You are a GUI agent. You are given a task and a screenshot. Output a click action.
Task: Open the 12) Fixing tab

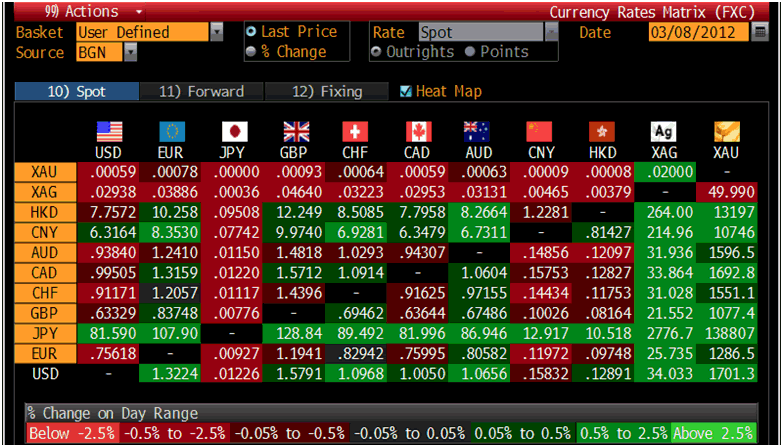point(327,92)
